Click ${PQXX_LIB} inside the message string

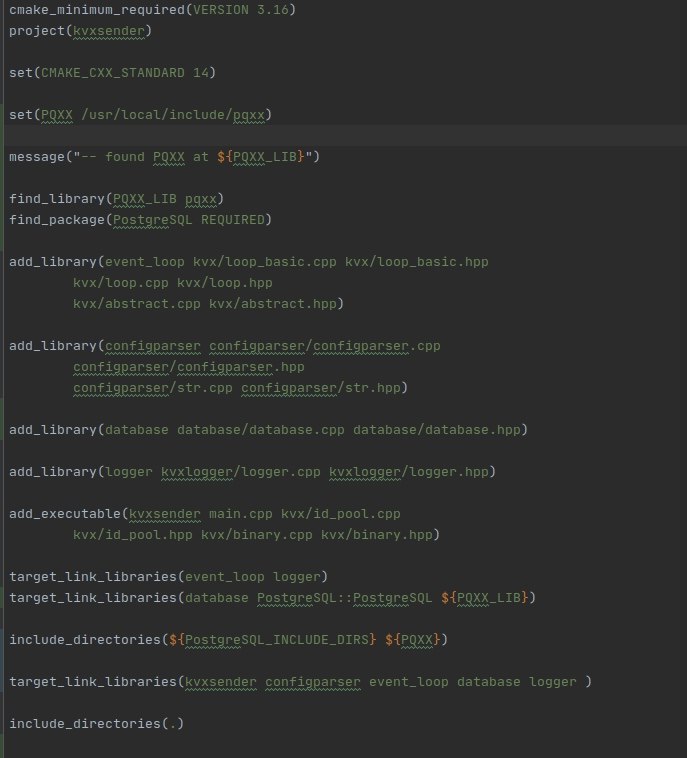coord(261,157)
